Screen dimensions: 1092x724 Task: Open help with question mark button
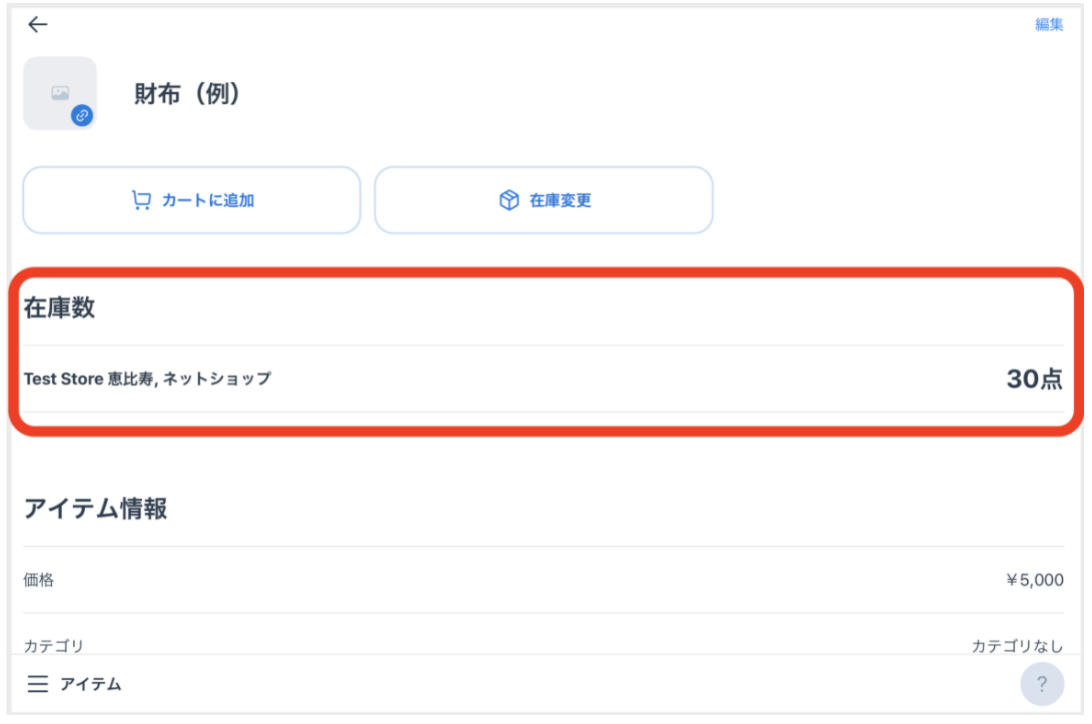coord(1042,684)
